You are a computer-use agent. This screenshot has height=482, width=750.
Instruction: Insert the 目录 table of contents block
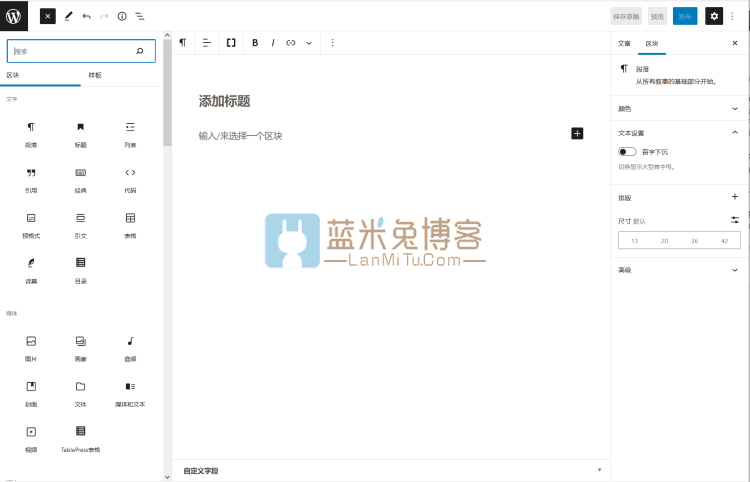pos(80,271)
